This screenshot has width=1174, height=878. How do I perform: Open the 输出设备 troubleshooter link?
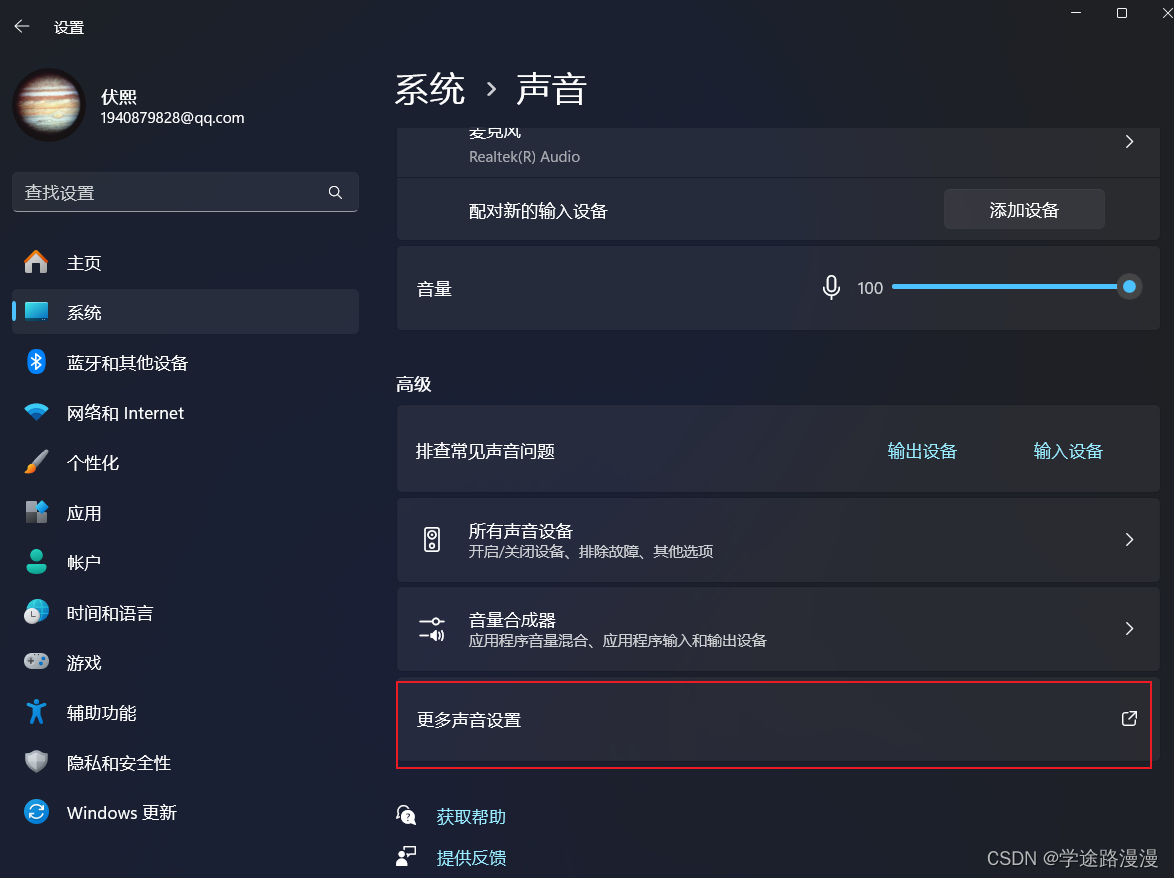(922, 450)
